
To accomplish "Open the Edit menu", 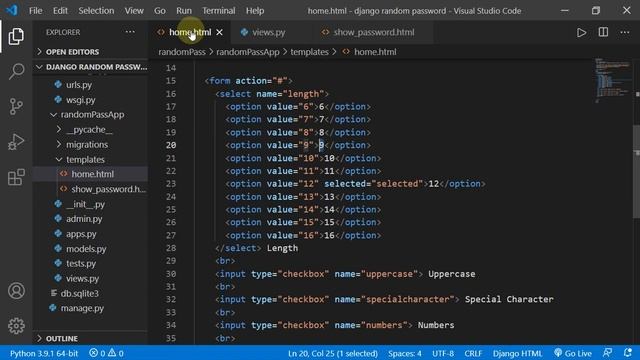I will (x=60, y=11).
